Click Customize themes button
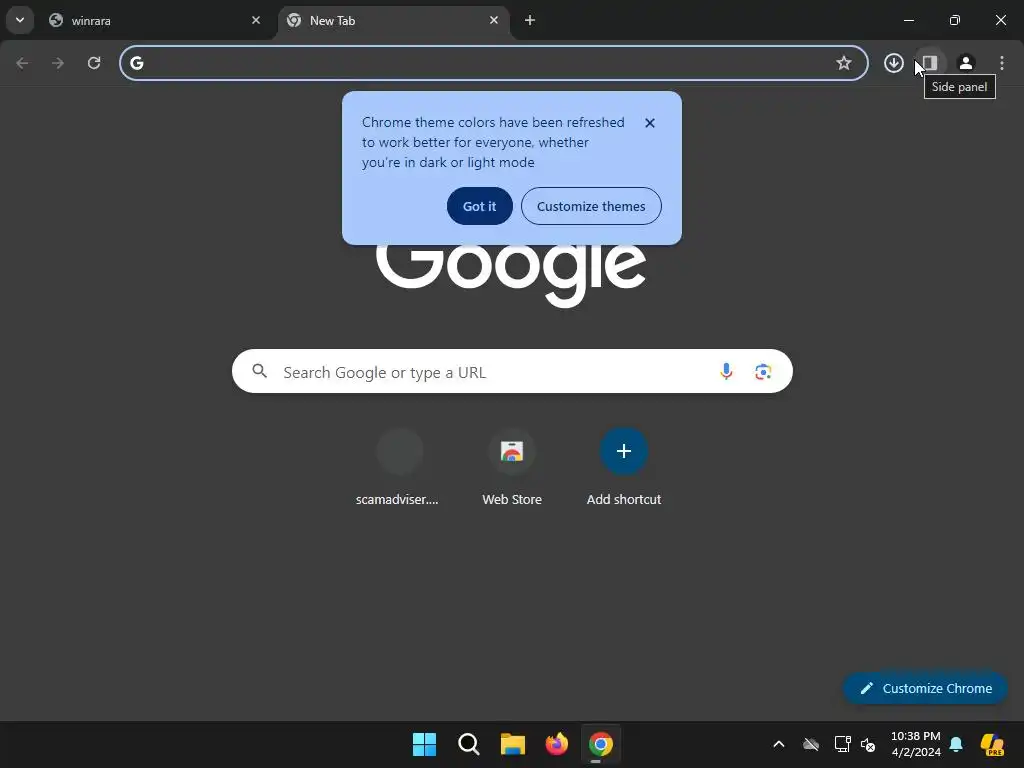Image resolution: width=1024 pixels, height=768 pixels. coord(591,206)
